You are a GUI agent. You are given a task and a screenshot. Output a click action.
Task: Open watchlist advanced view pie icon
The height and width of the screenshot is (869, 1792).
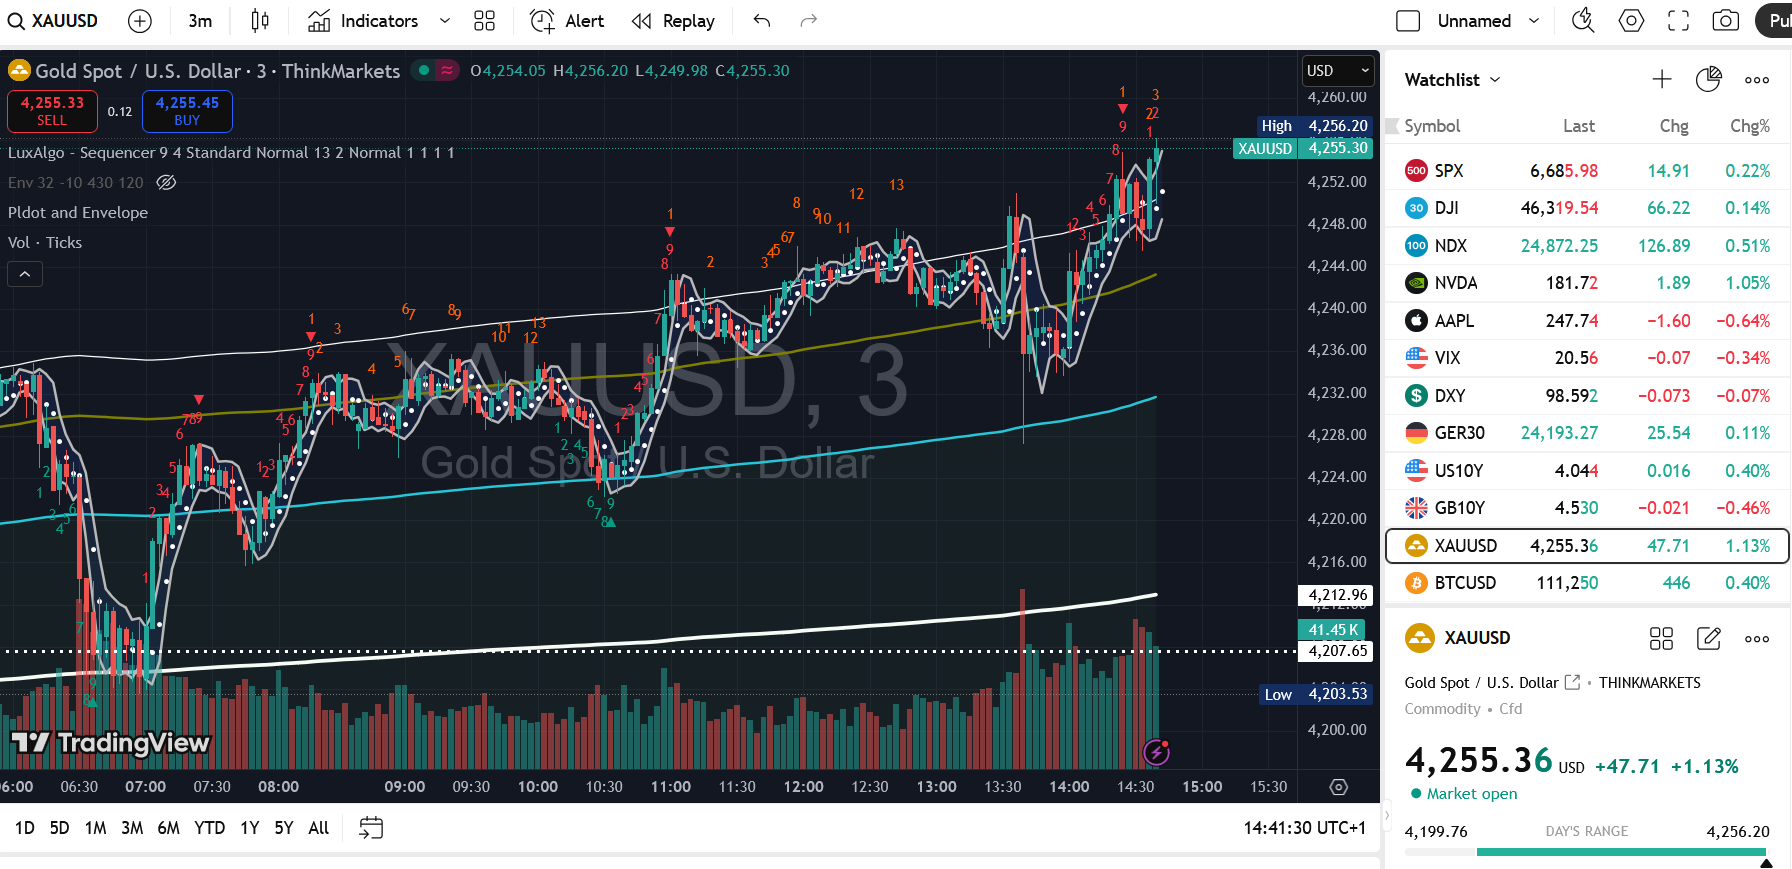coord(1709,80)
